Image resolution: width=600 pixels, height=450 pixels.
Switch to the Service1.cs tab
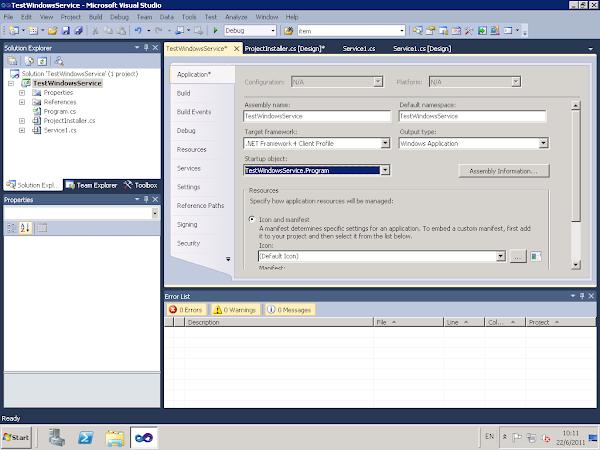click(x=359, y=49)
